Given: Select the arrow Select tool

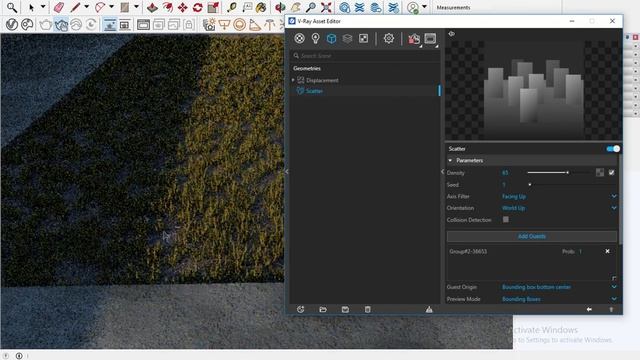Looking at the screenshot, I should [31, 7].
